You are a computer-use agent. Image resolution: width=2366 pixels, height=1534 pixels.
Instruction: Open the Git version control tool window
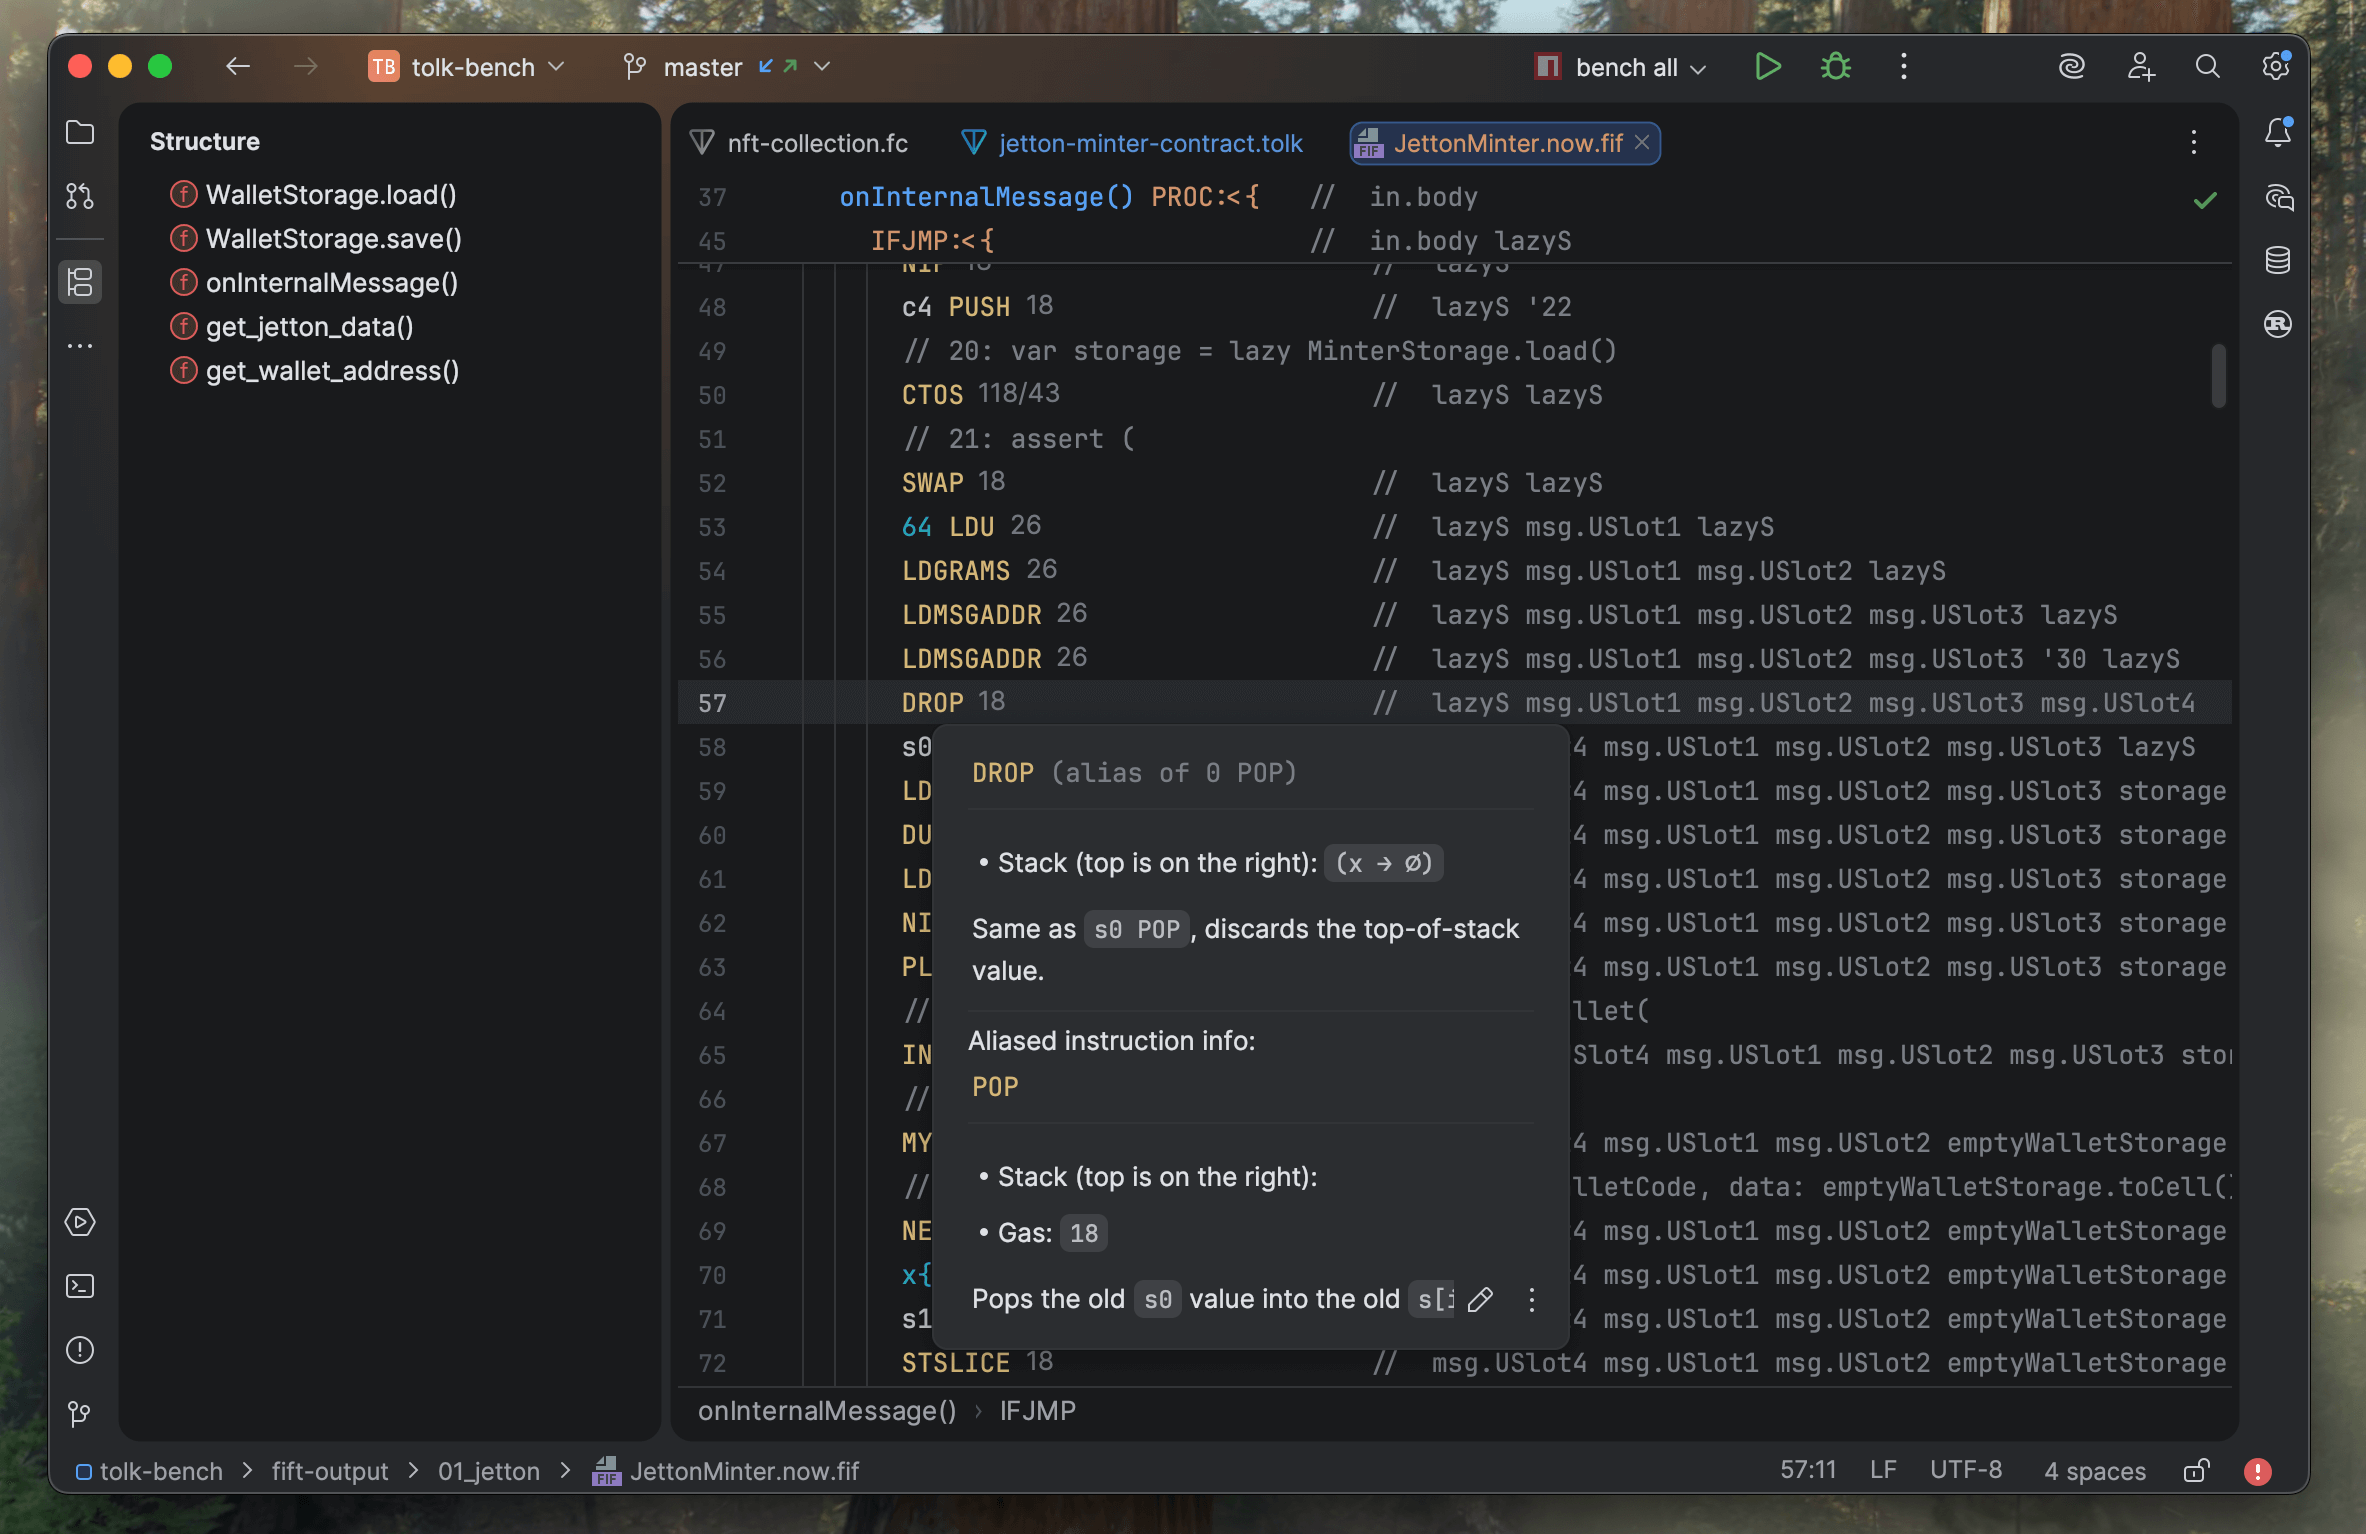pos(80,1414)
